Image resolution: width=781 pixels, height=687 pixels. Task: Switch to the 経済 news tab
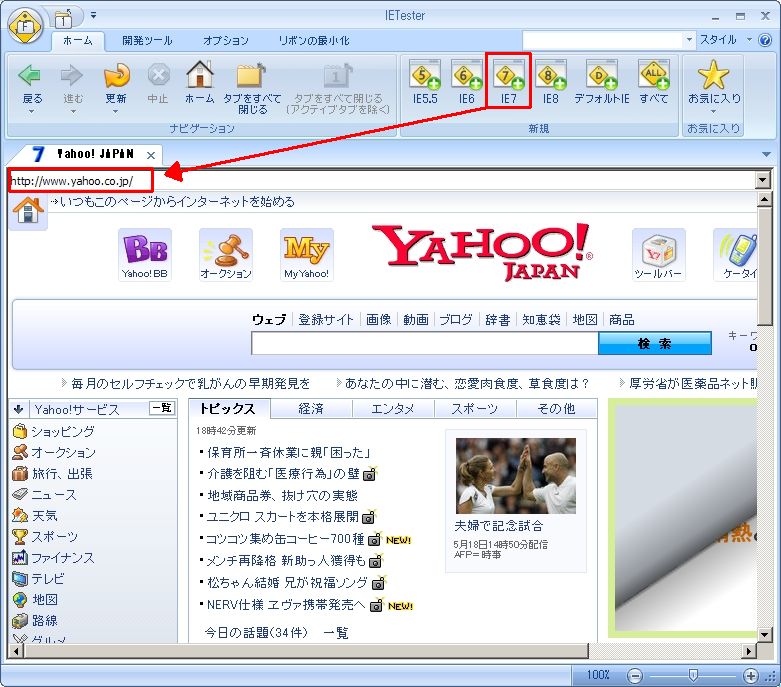(311, 409)
